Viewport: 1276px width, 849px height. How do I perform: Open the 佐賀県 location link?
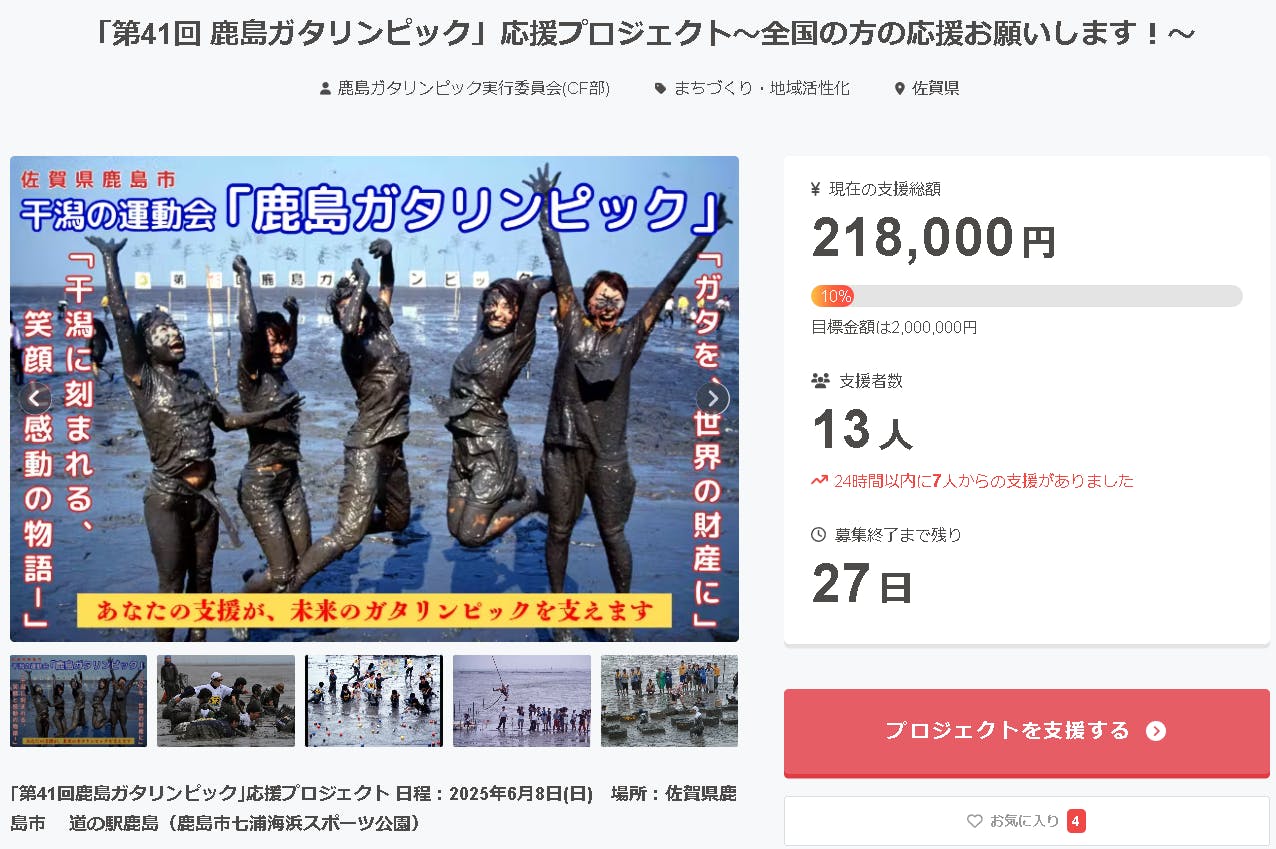[x=936, y=88]
